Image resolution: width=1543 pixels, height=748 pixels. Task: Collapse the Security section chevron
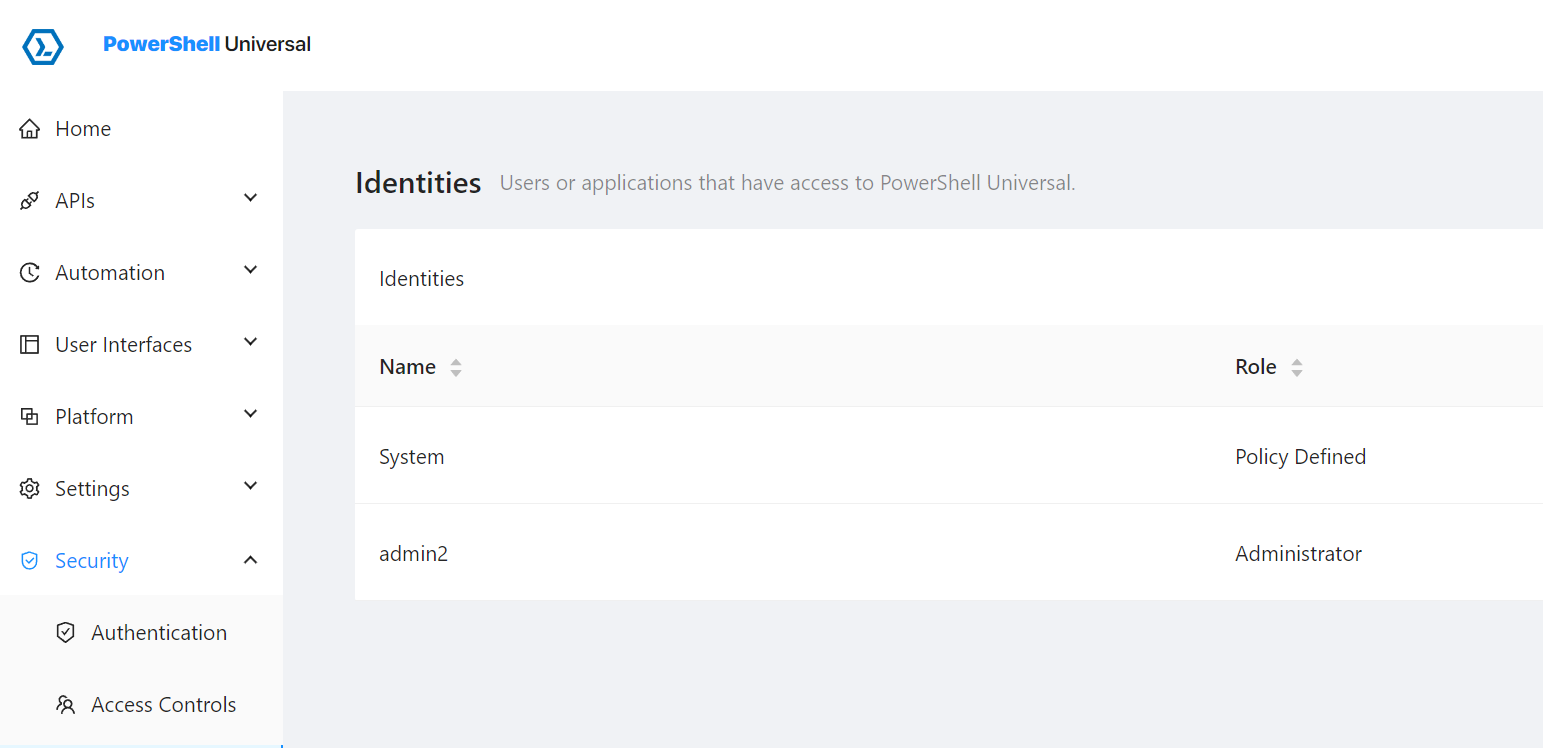click(x=251, y=560)
